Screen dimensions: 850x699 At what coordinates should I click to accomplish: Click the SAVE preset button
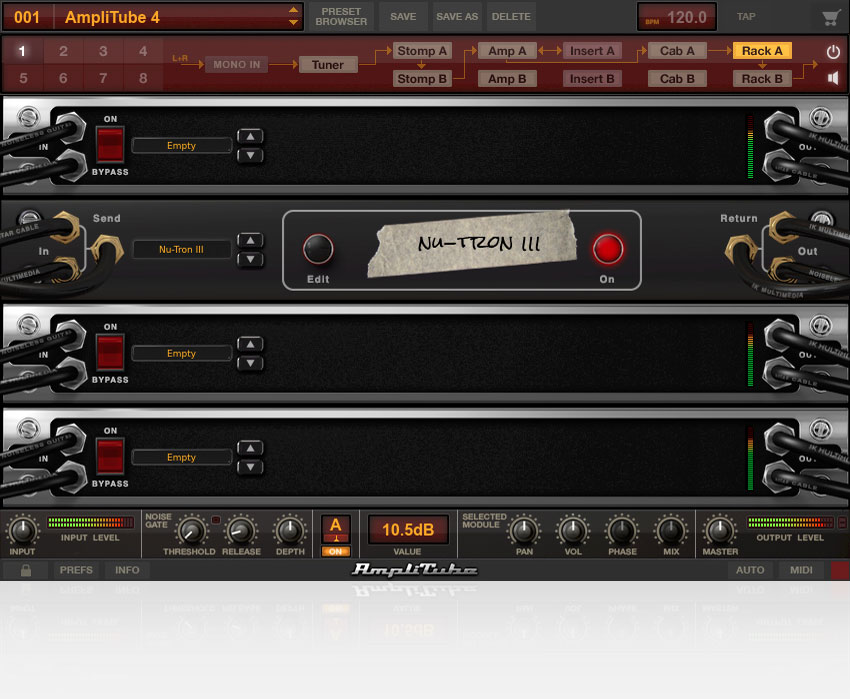point(403,17)
